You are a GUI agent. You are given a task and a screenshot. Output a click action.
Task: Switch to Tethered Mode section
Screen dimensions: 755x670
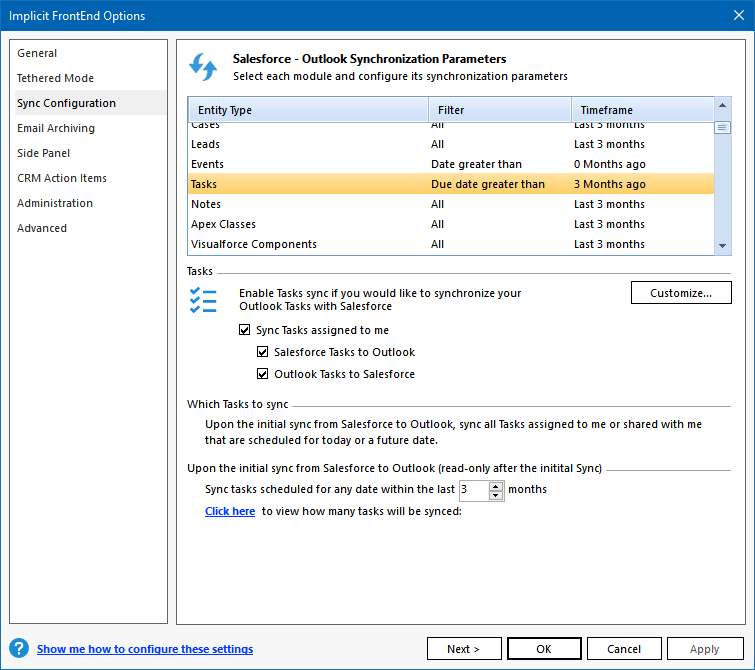coord(55,78)
